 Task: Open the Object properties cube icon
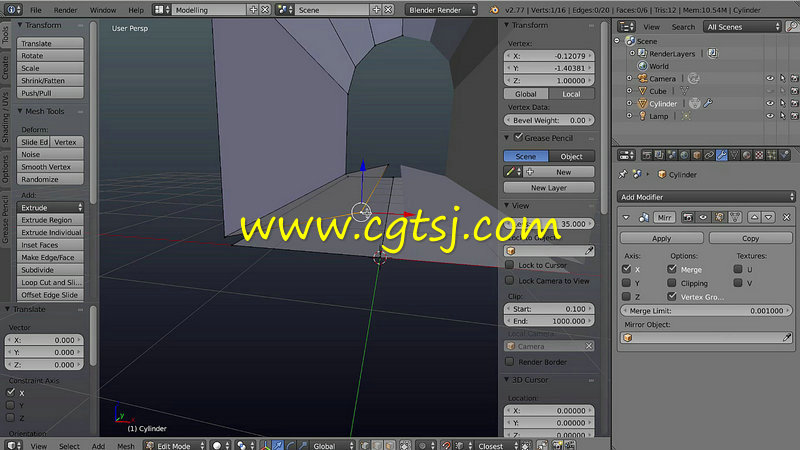tap(697, 155)
